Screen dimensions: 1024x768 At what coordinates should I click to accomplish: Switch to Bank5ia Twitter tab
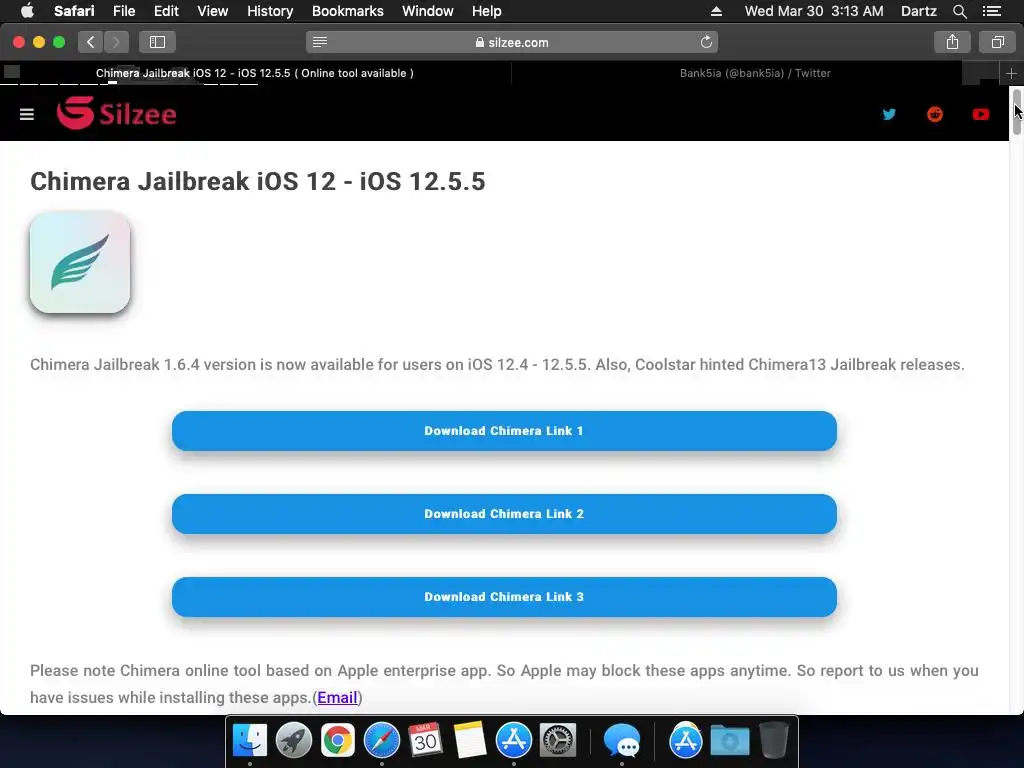pos(755,73)
